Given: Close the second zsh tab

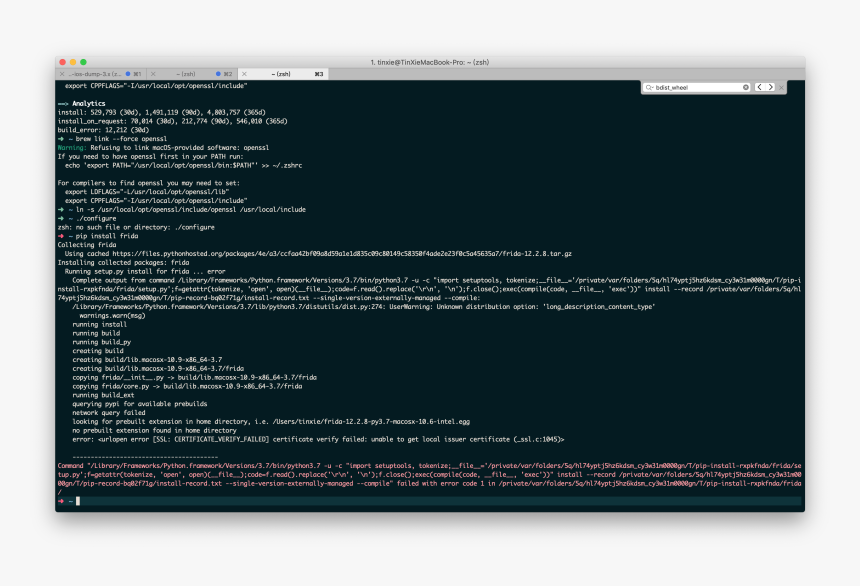Looking at the screenshot, I should click(x=153, y=74).
